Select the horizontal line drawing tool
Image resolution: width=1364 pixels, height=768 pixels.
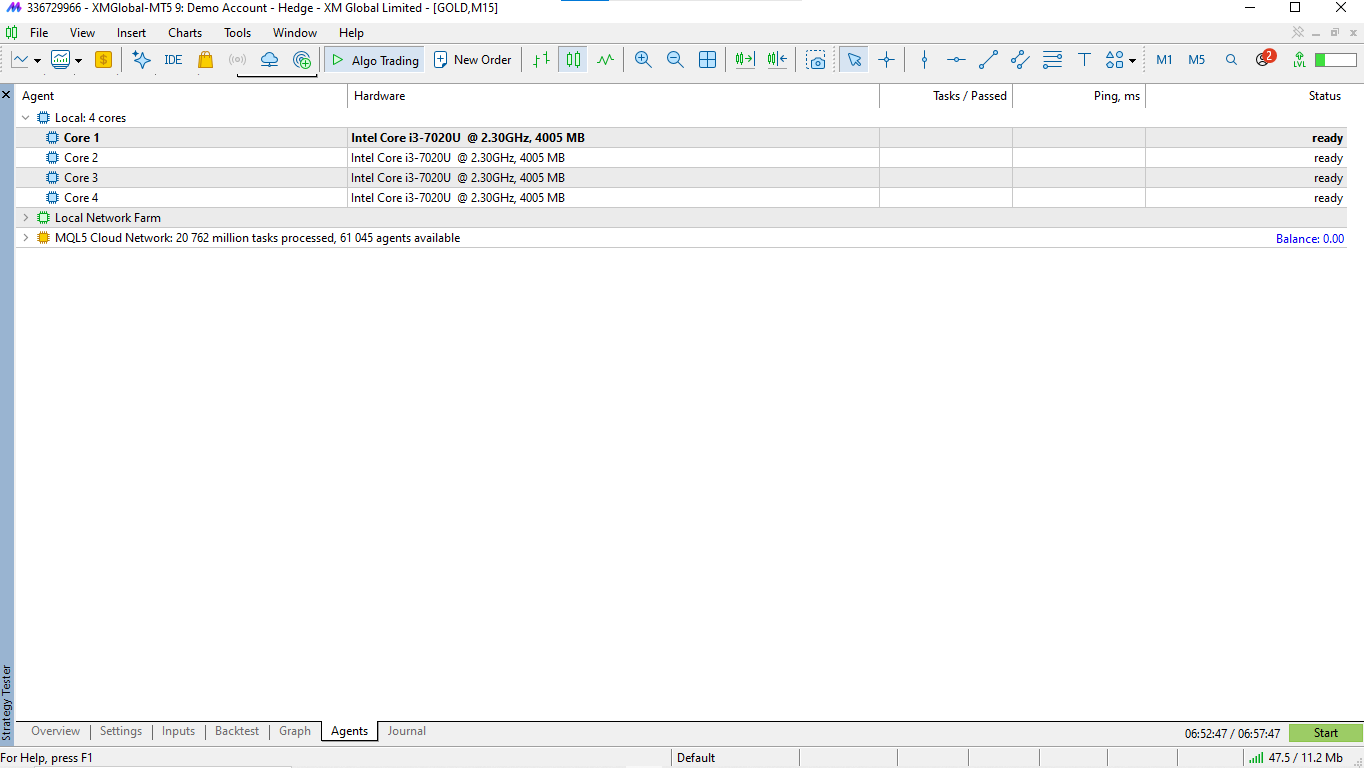956,60
